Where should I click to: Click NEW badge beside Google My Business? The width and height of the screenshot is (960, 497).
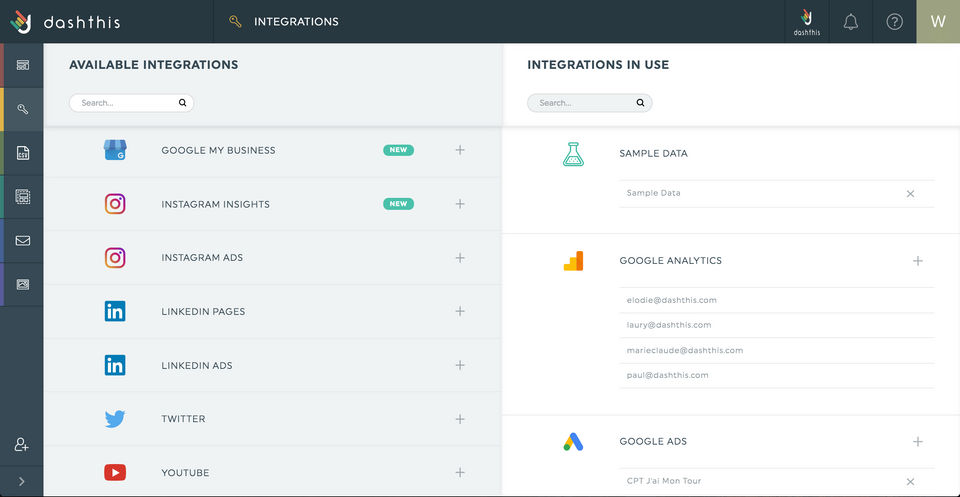tap(399, 150)
